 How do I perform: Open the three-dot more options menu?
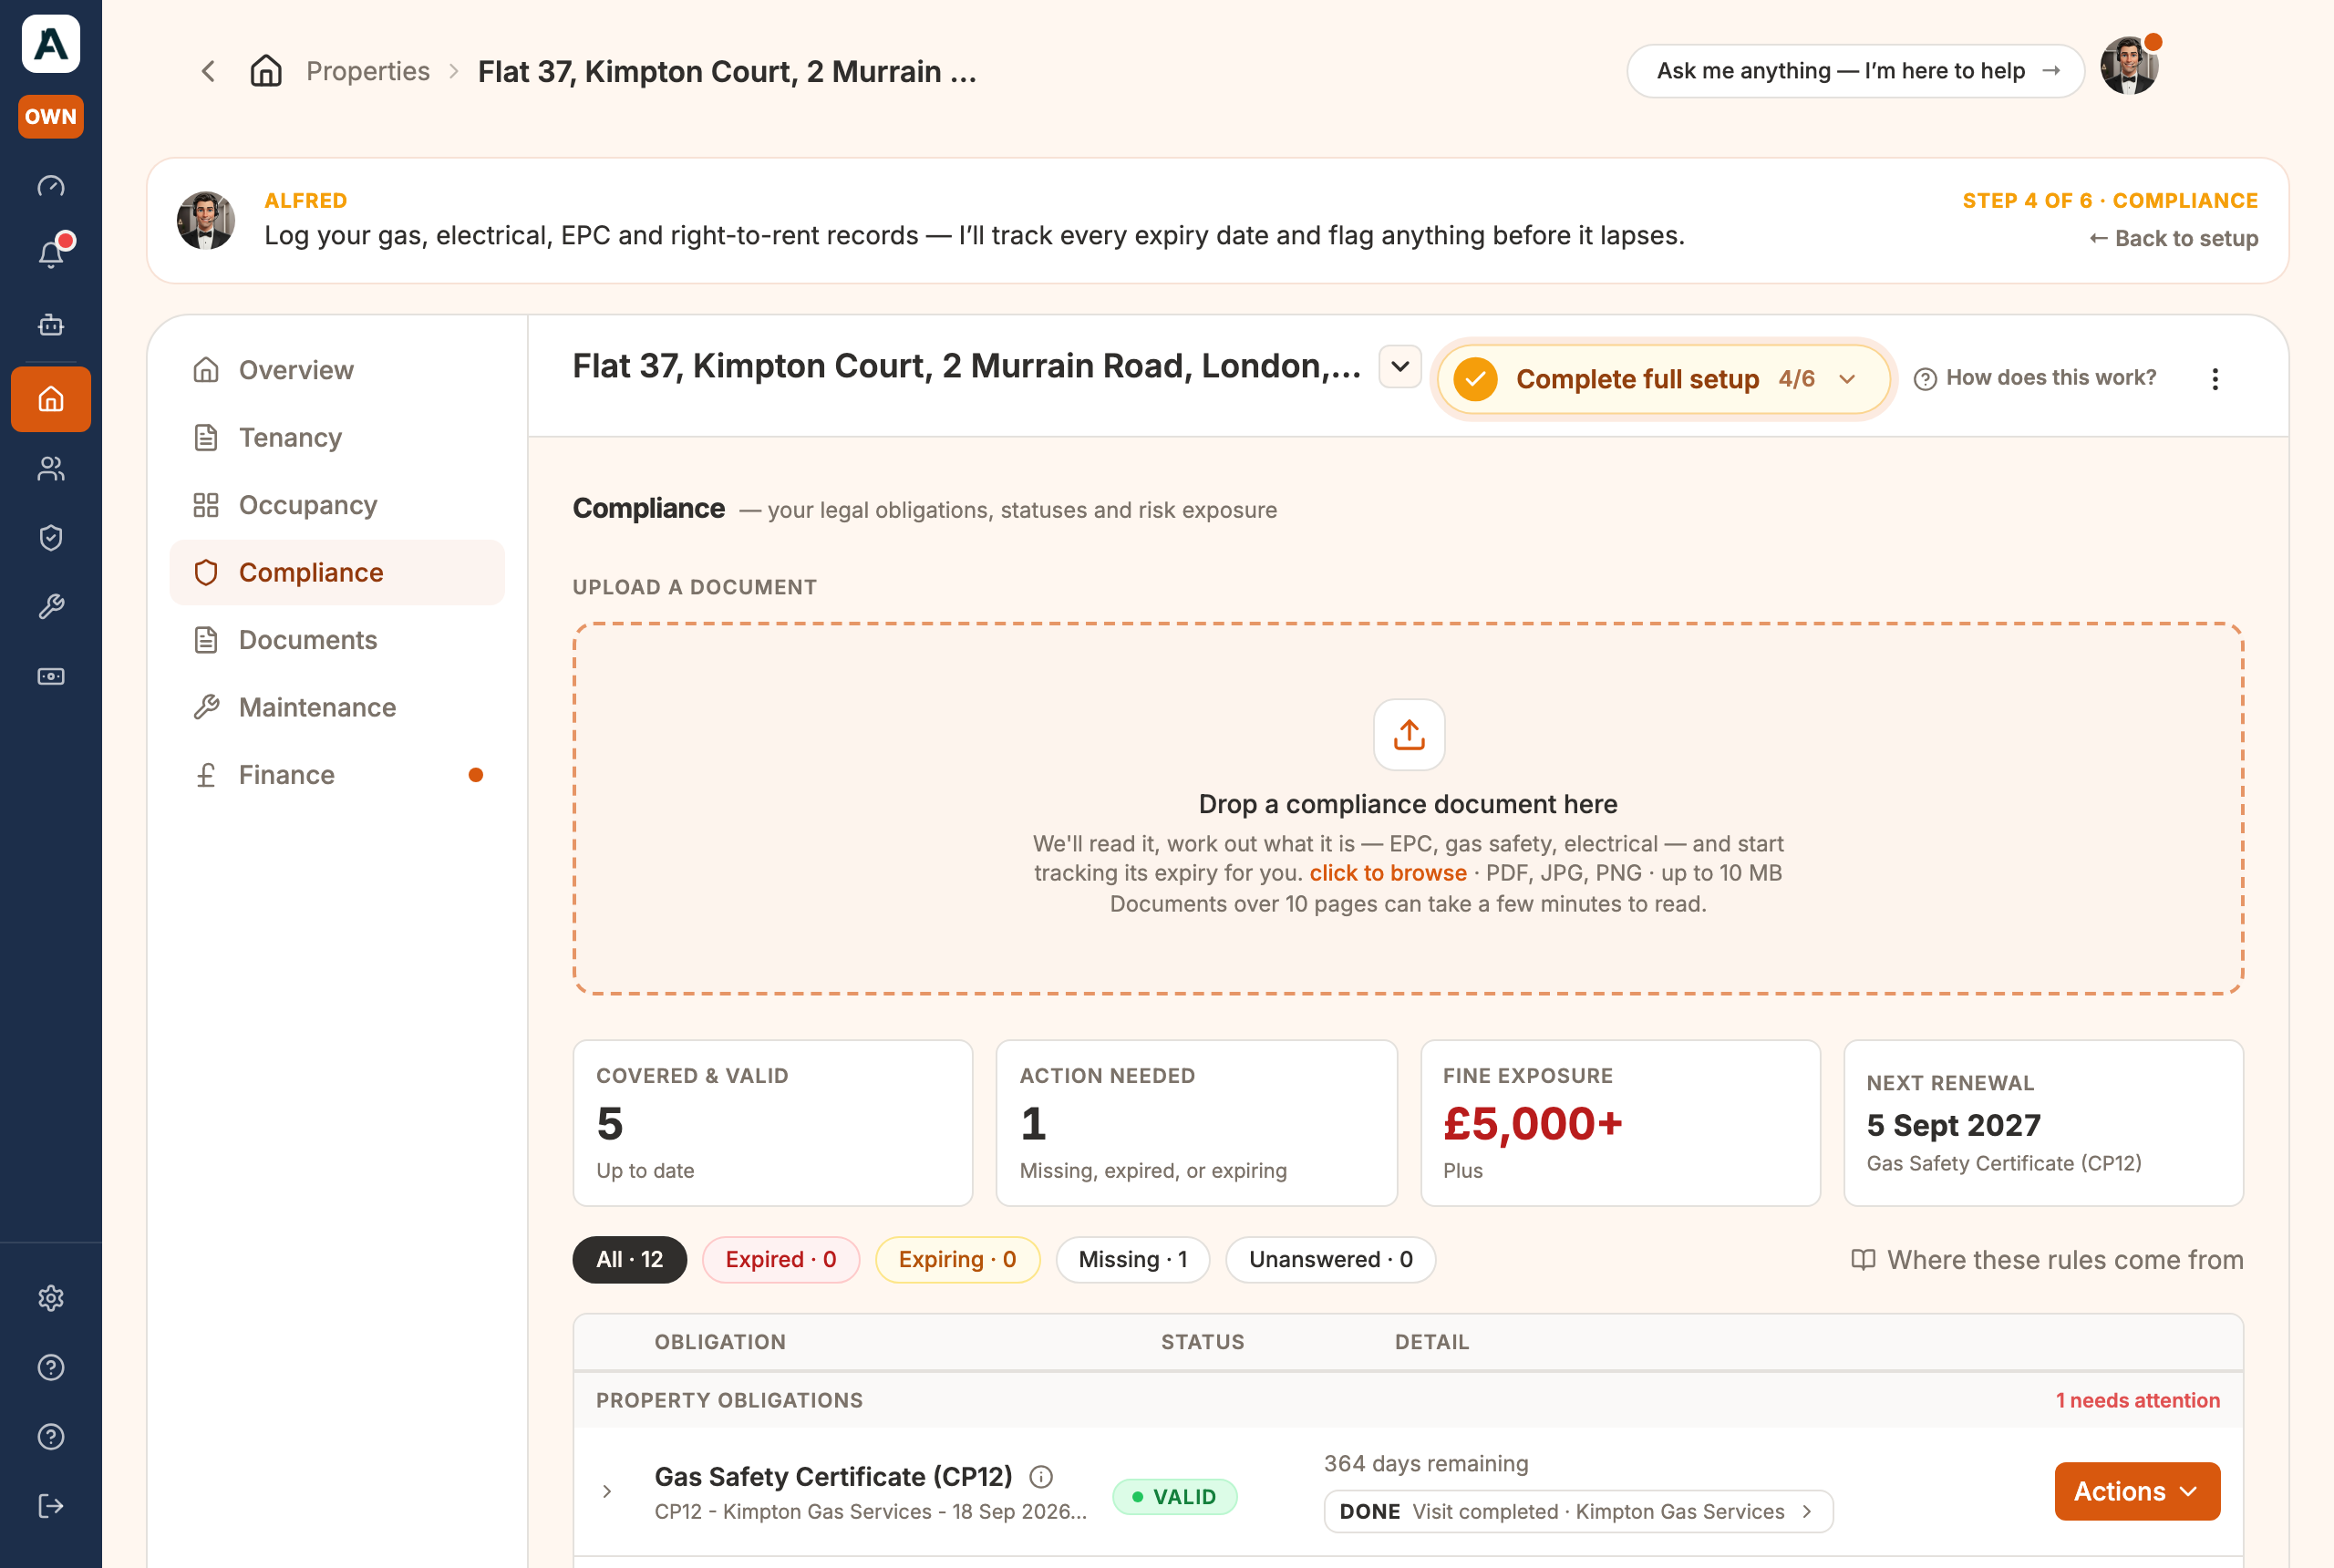2215,379
